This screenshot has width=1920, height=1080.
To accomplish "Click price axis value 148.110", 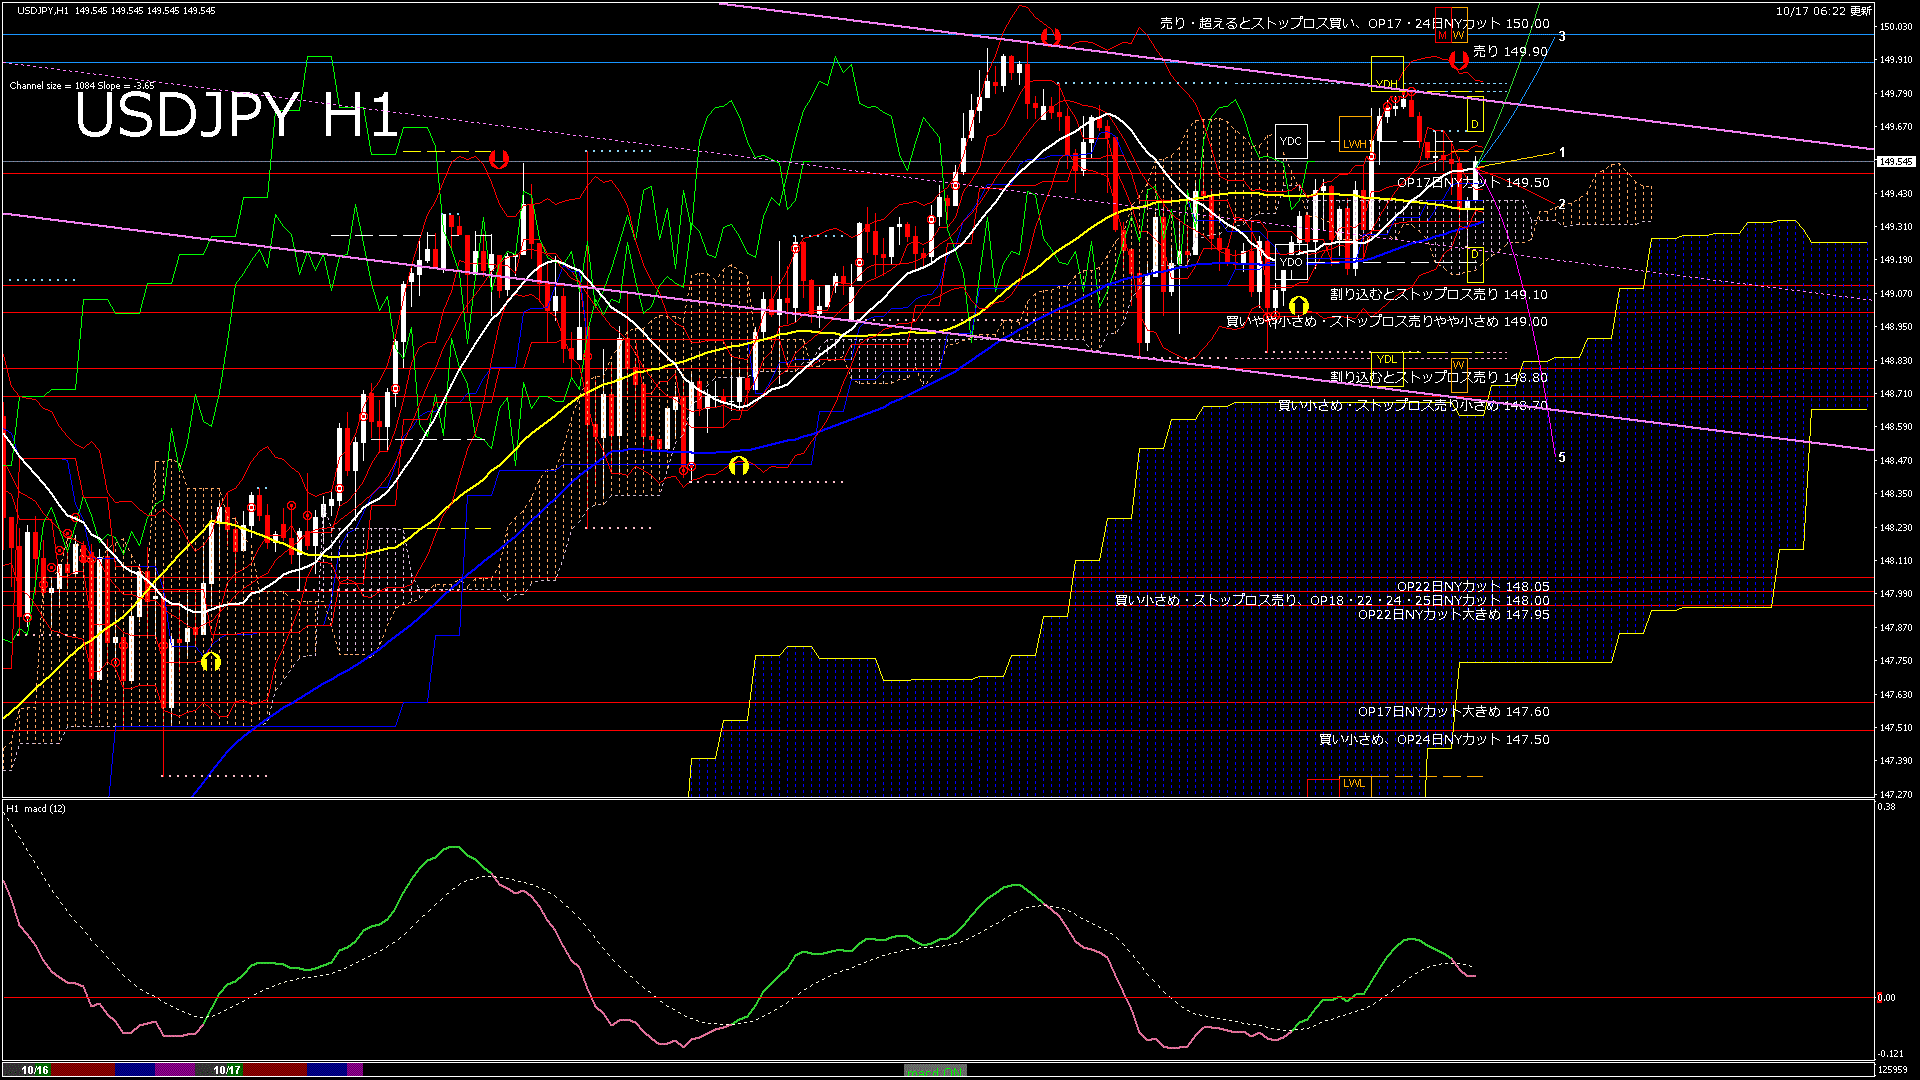I will point(1896,561).
